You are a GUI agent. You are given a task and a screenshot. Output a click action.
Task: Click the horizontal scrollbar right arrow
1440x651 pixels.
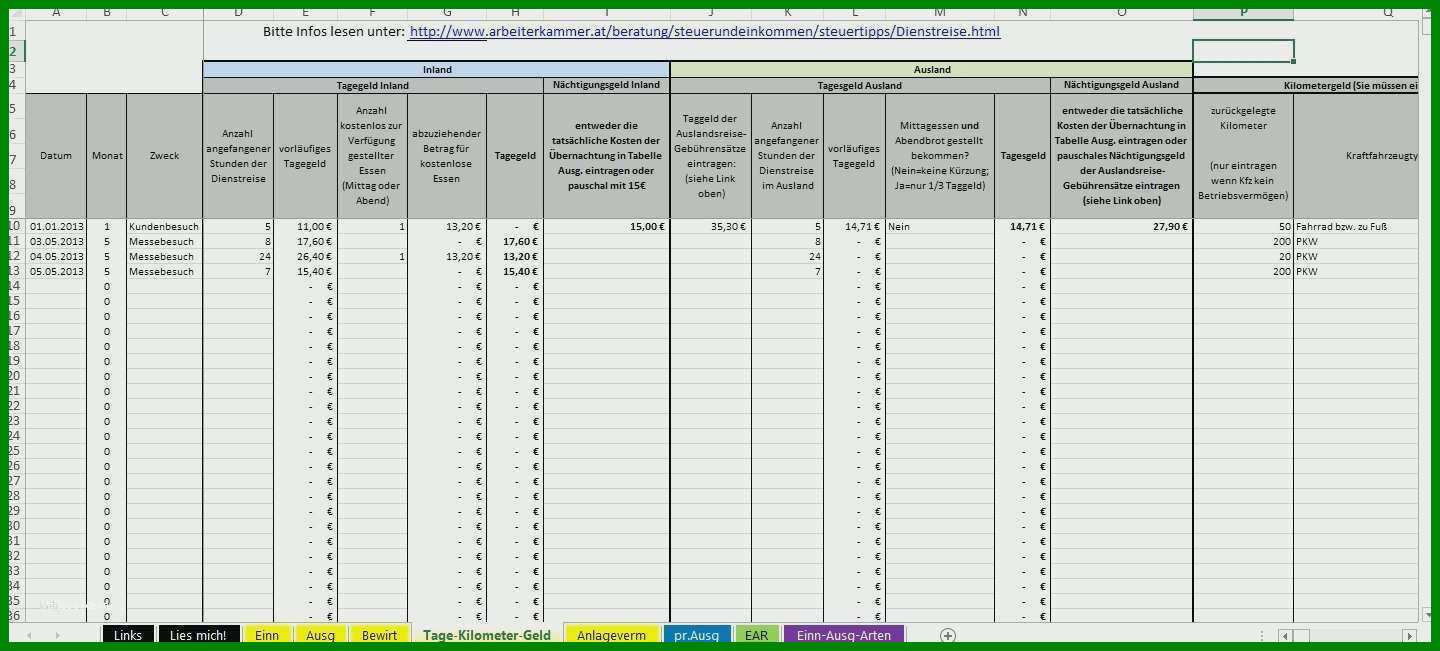(x=1409, y=635)
